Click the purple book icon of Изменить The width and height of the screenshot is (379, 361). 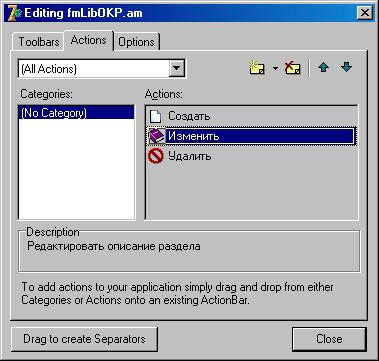[x=156, y=136]
